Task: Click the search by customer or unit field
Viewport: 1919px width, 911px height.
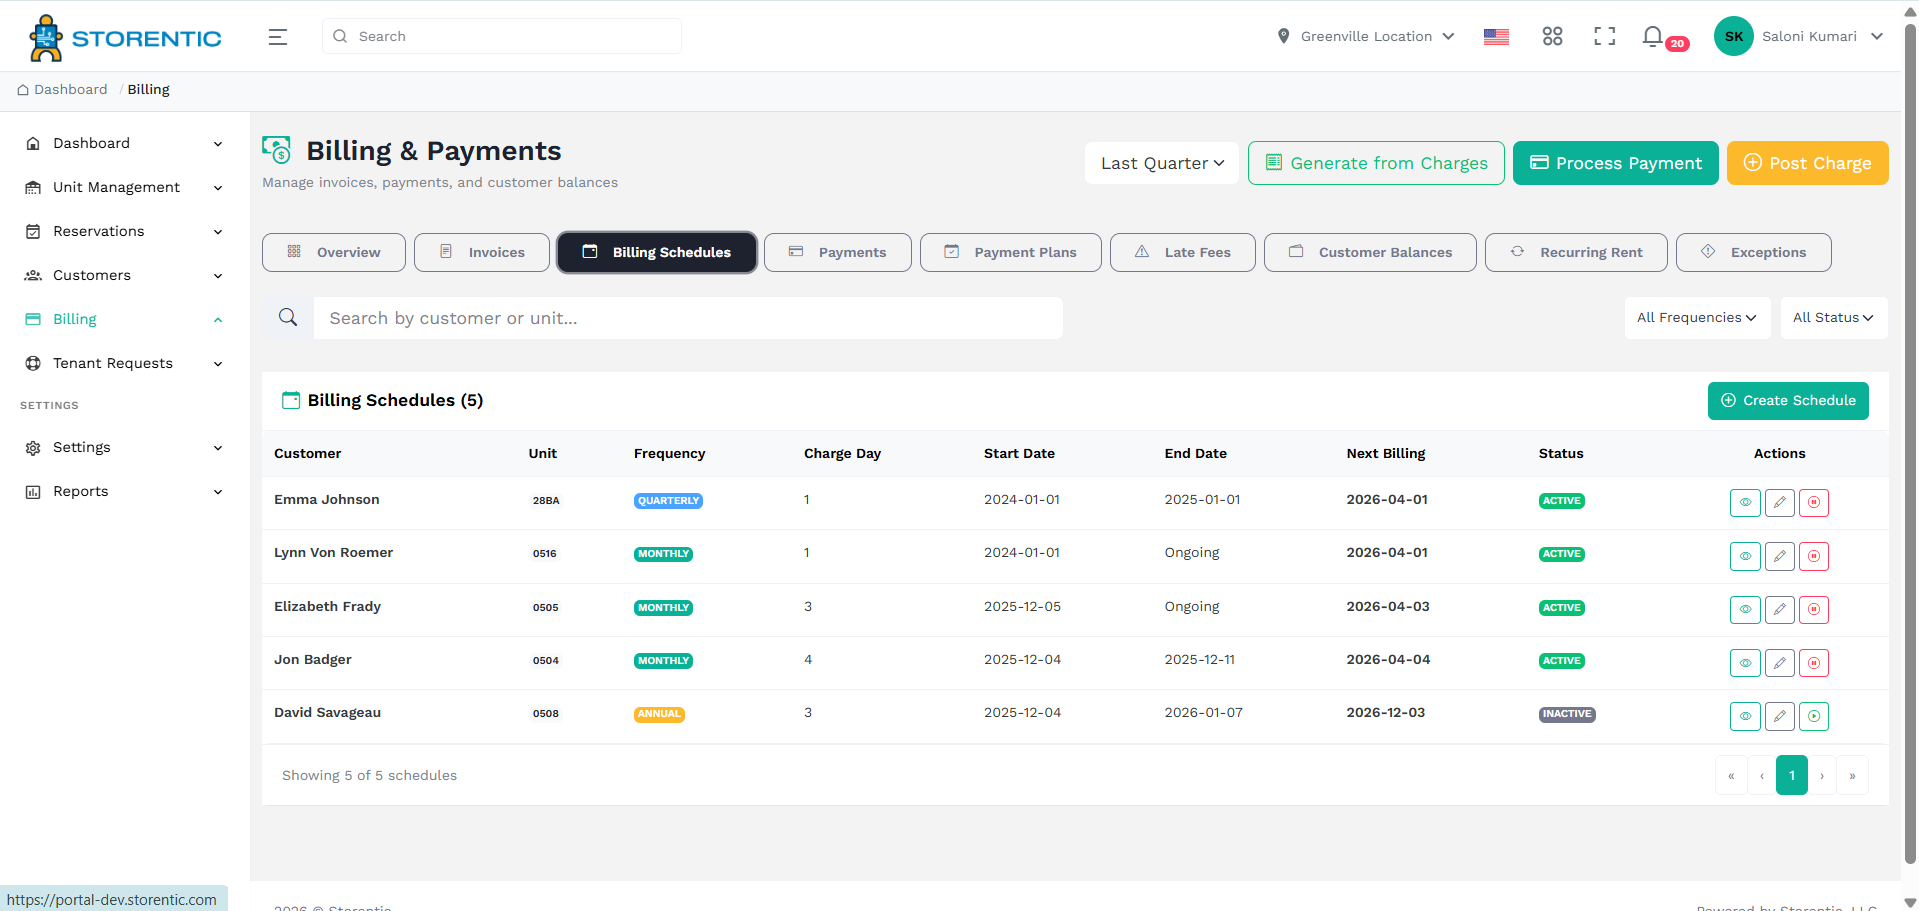Action: [x=688, y=317]
